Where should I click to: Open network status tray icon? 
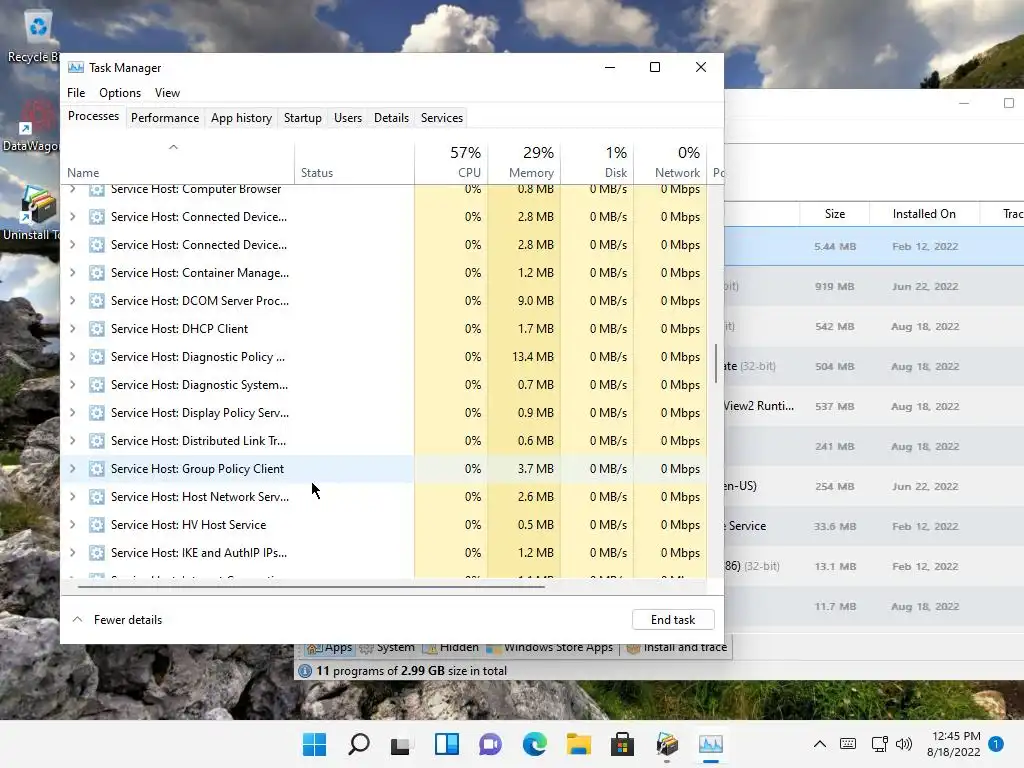[x=879, y=744]
